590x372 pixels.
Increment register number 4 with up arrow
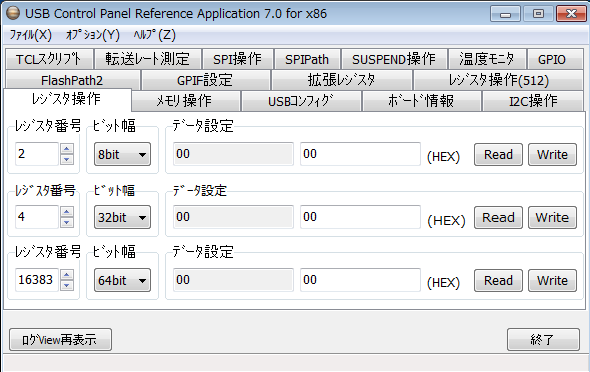tap(67, 211)
